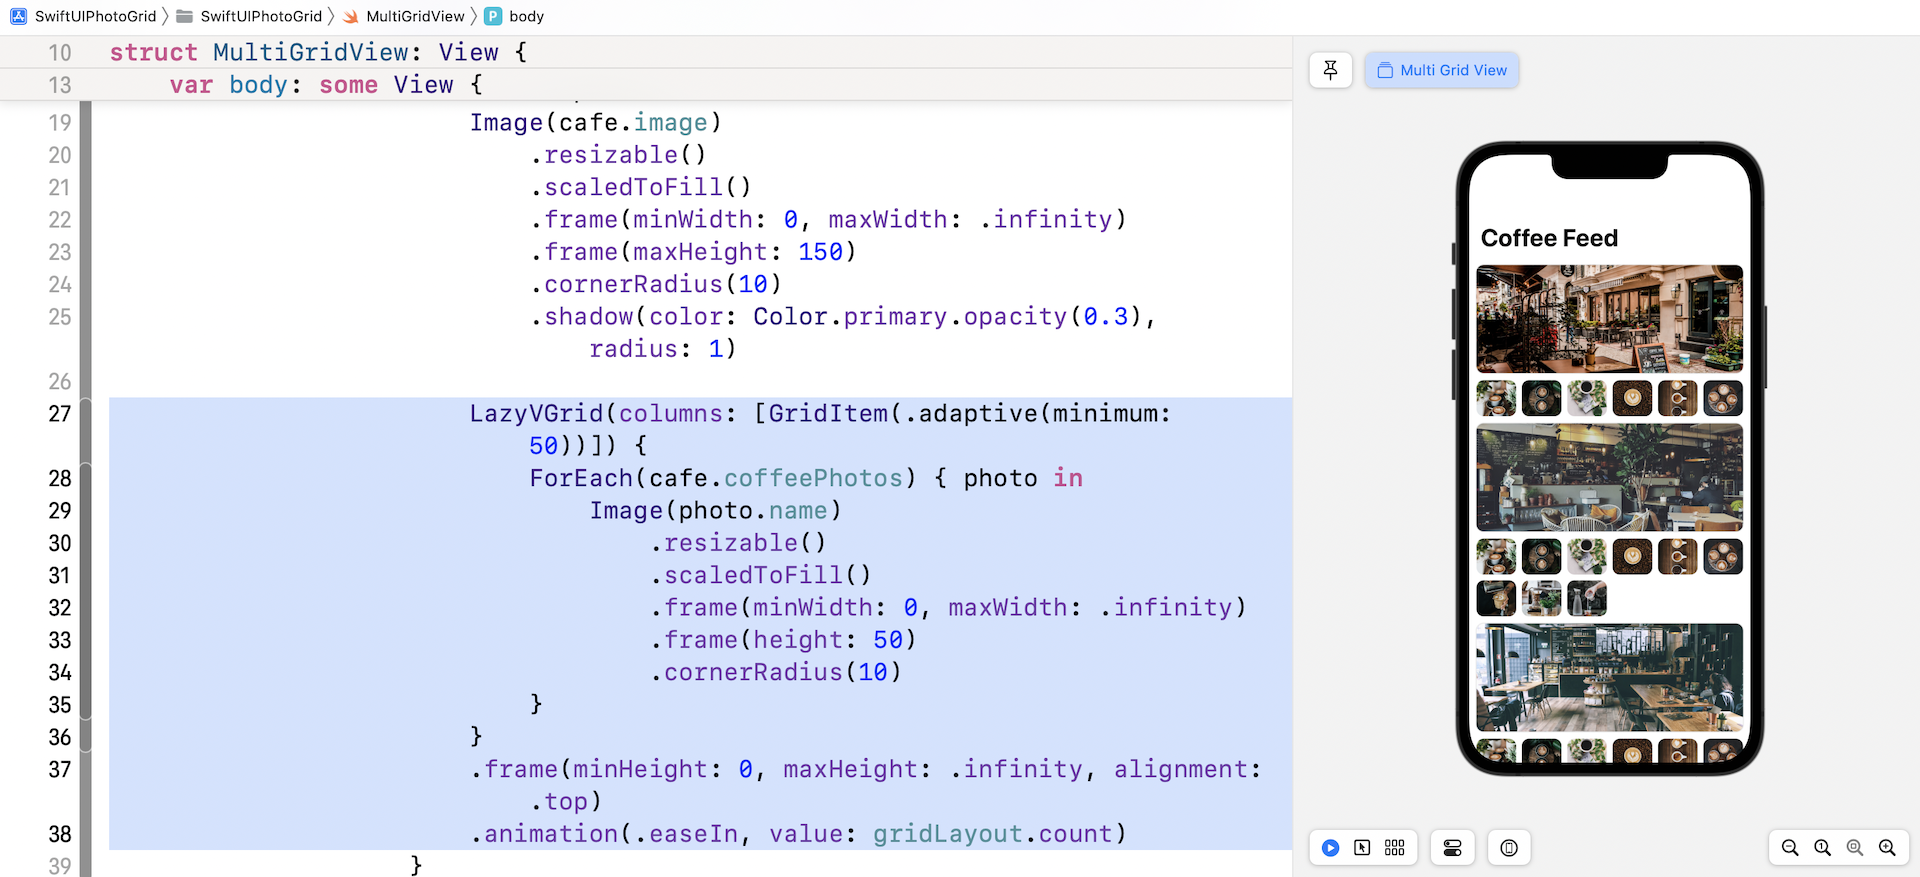Click the first cafe photo in preview

coord(1609,318)
